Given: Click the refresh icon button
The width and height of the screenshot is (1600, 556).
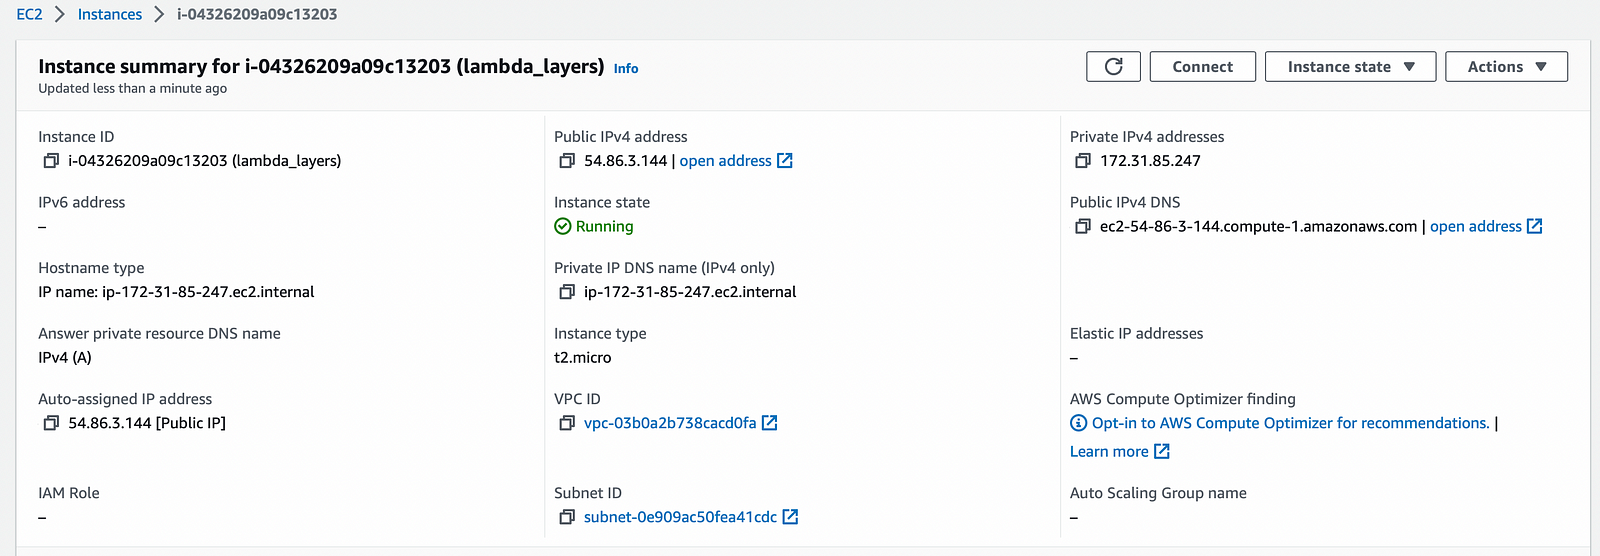Looking at the screenshot, I should (x=1113, y=67).
